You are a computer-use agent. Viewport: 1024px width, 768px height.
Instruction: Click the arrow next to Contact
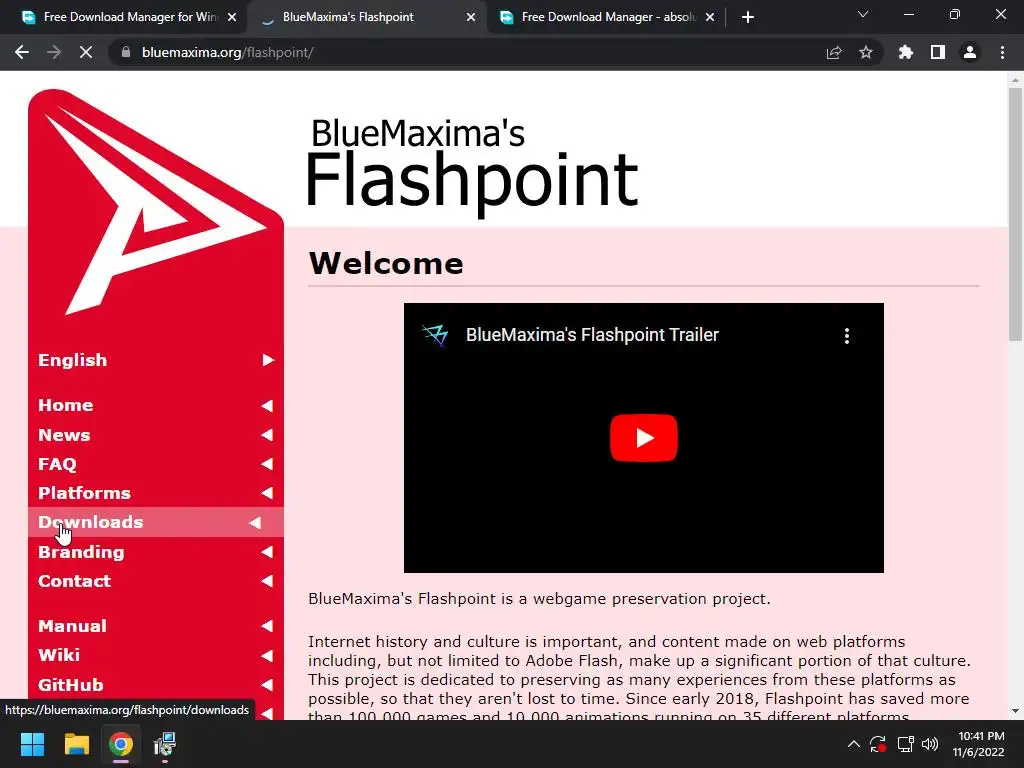coord(267,581)
